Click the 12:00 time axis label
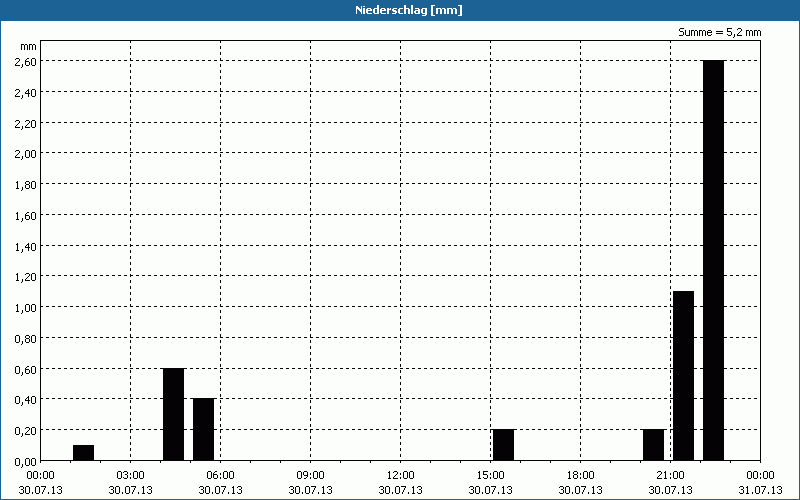Viewport: 800px width, 500px height. click(401, 476)
